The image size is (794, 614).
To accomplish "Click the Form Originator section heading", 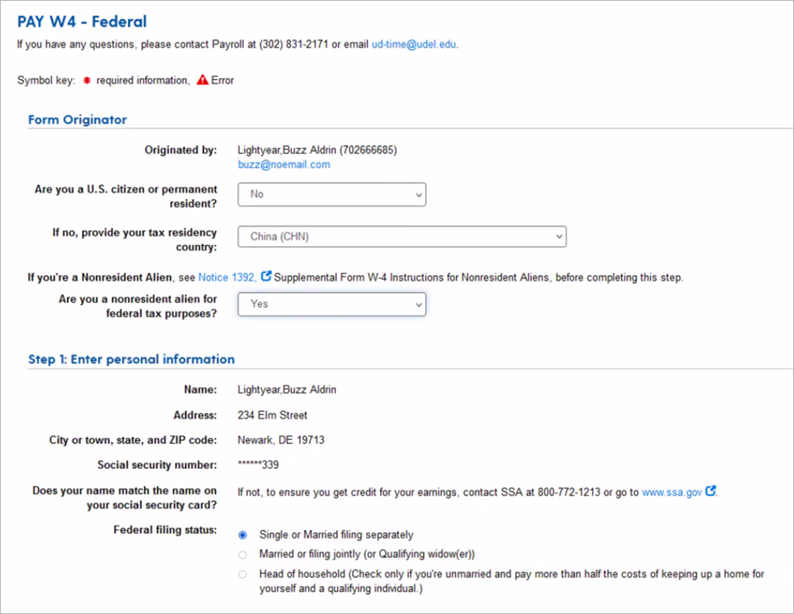I will coord(77,120).
